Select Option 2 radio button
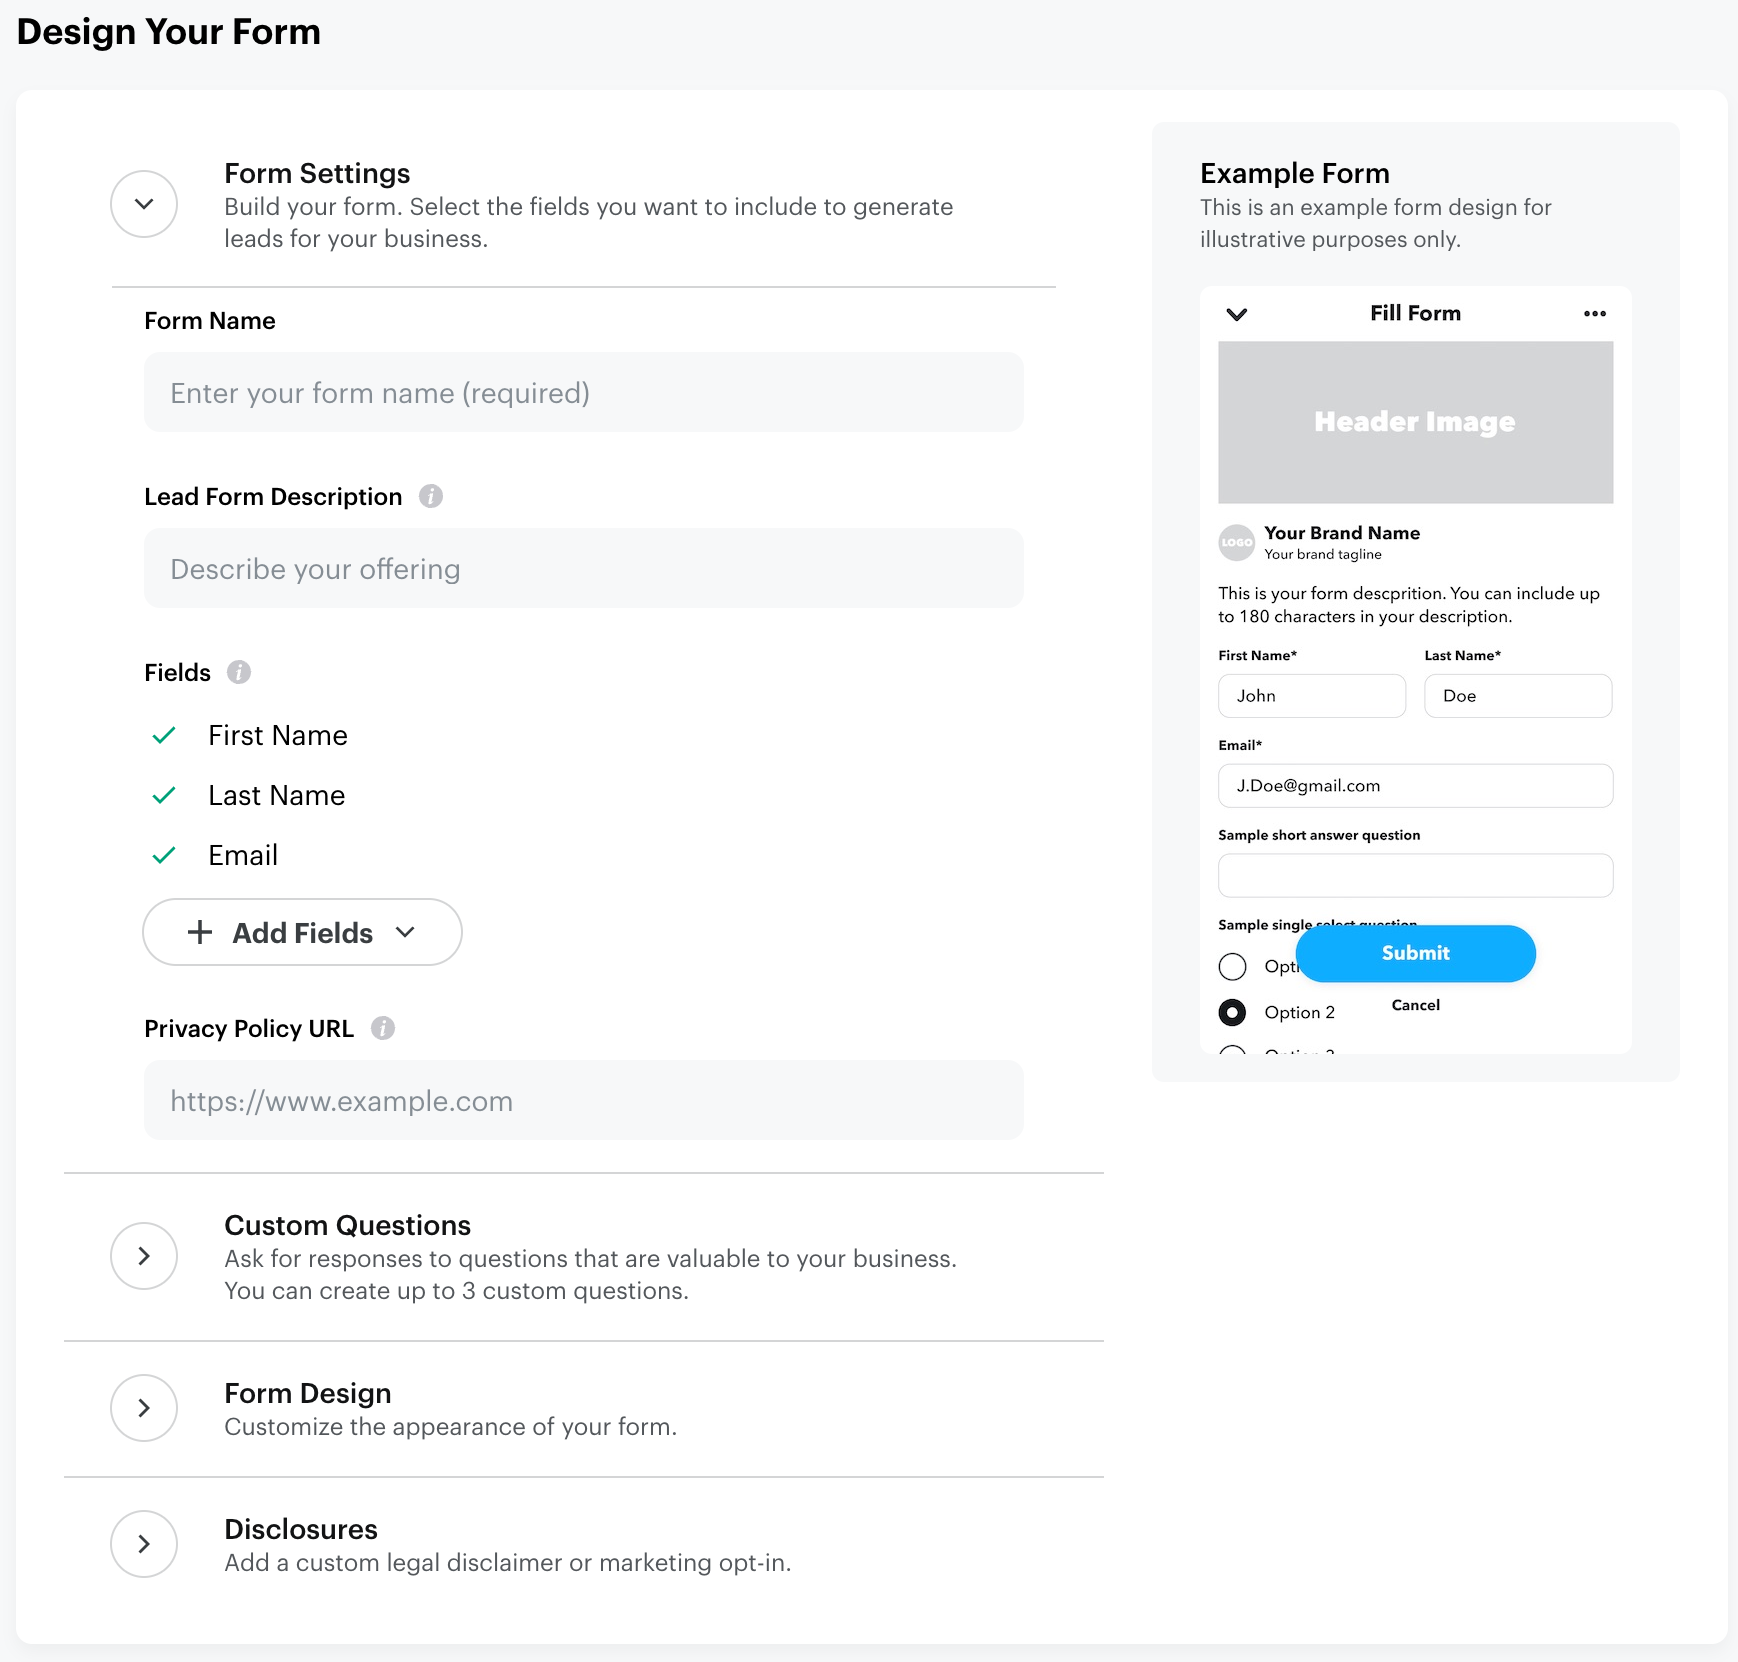 [x=1232, y=1012]
